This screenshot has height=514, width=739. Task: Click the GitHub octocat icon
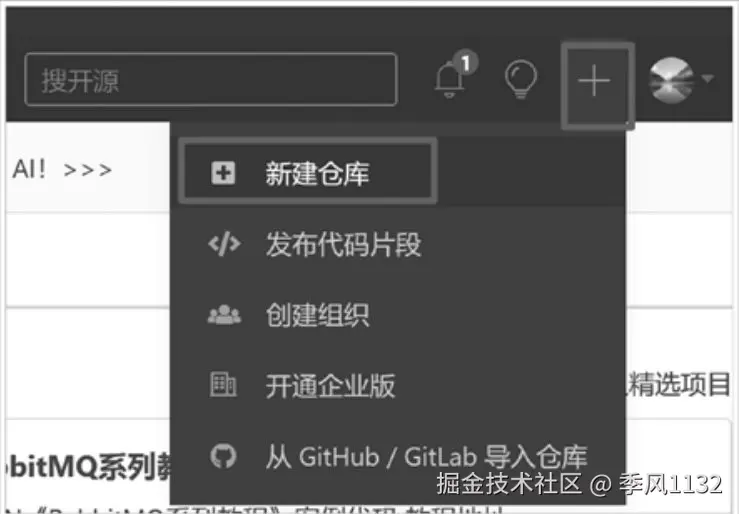point(223,456)
